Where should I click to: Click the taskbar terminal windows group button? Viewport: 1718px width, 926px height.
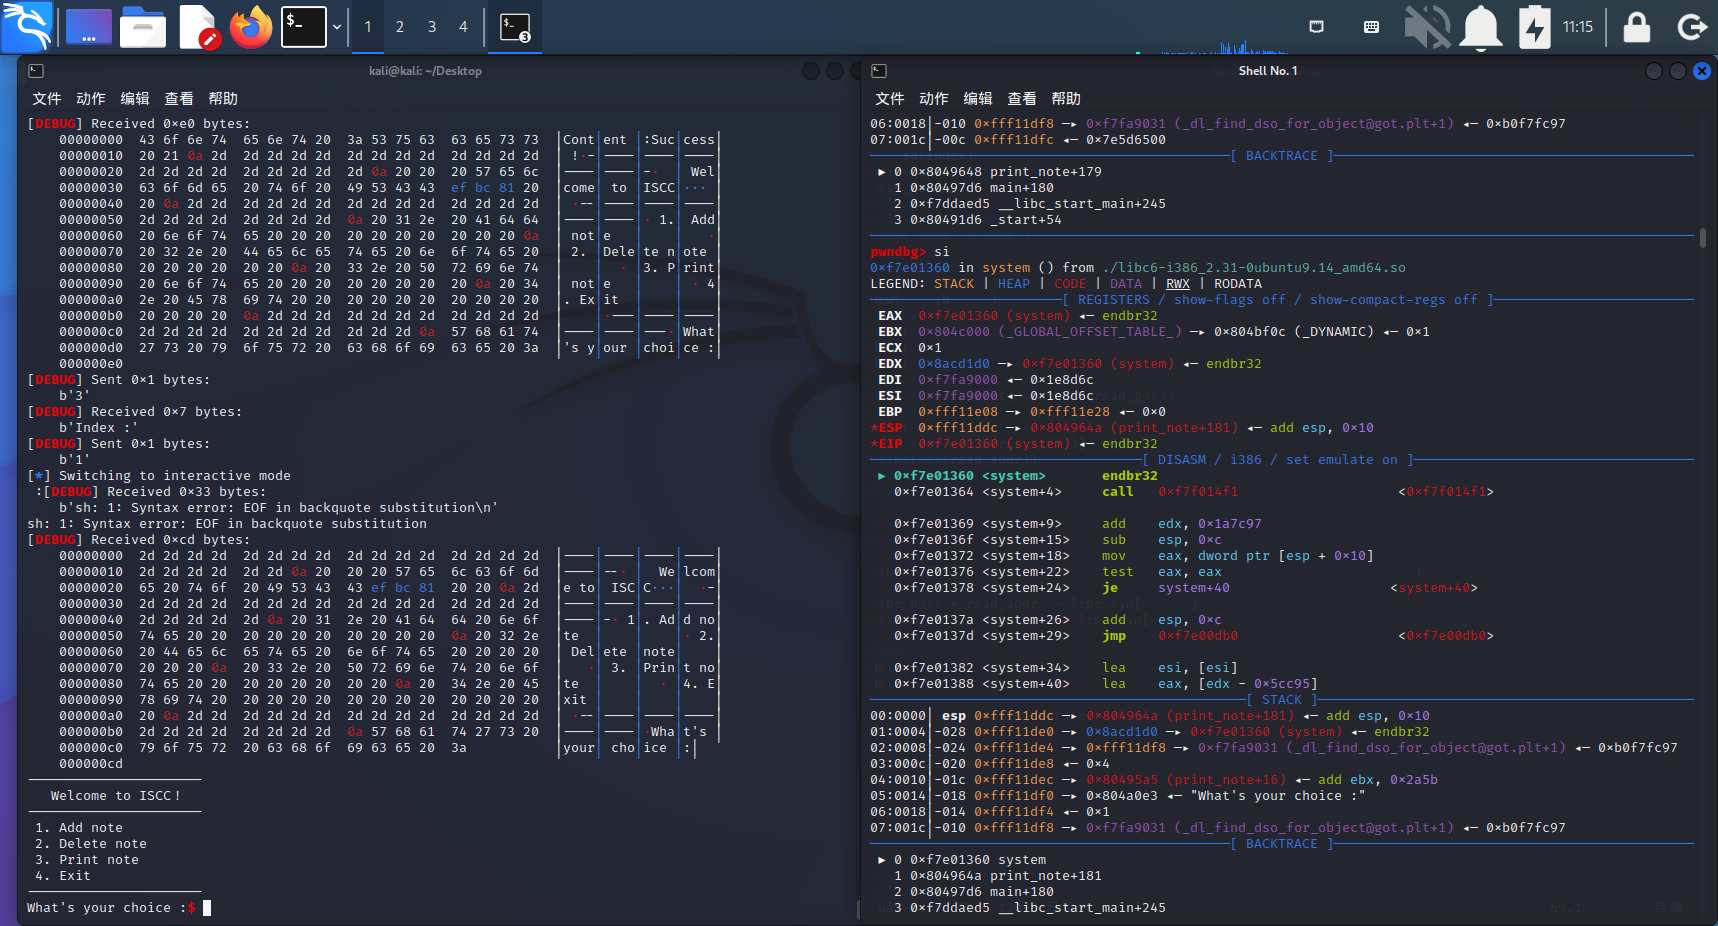(x=515, y=27)
